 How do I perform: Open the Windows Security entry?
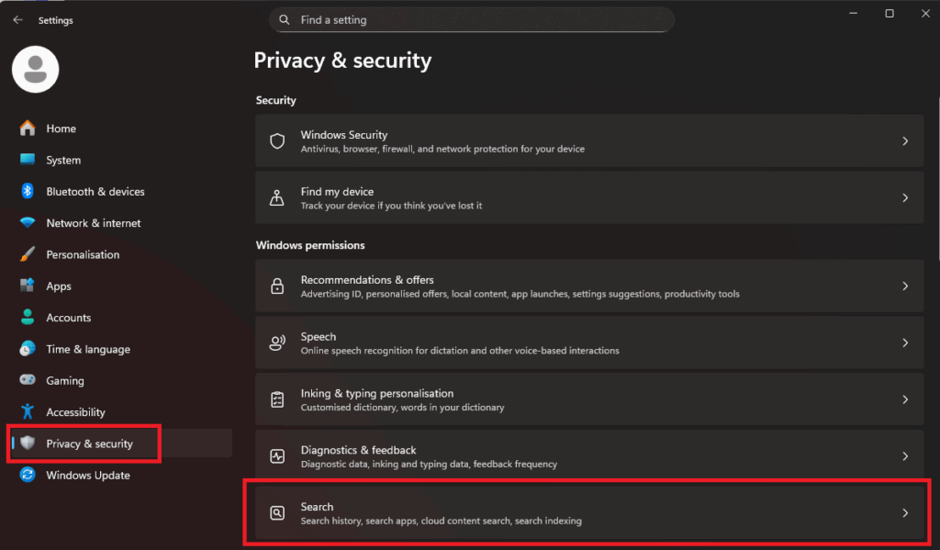click(x=589, y=141)
